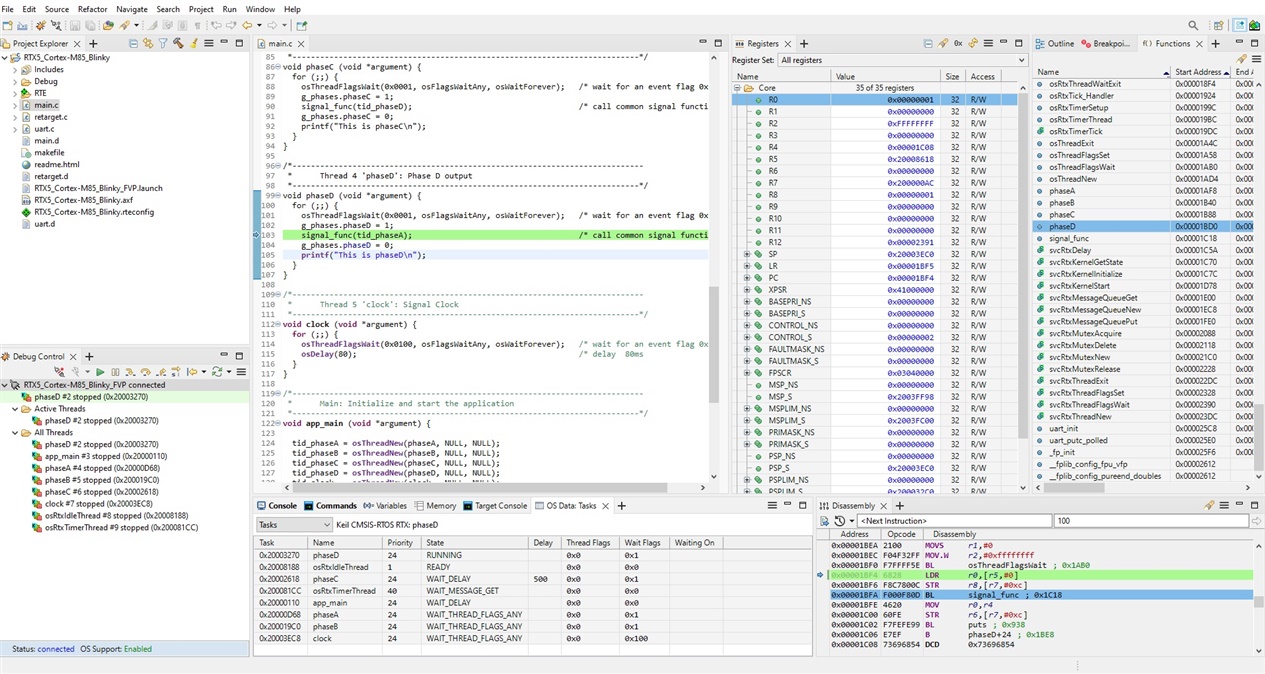Open the 'All registers' Register Set dropdown
The image size is (1265, 674).
[x=1018, y=59]
